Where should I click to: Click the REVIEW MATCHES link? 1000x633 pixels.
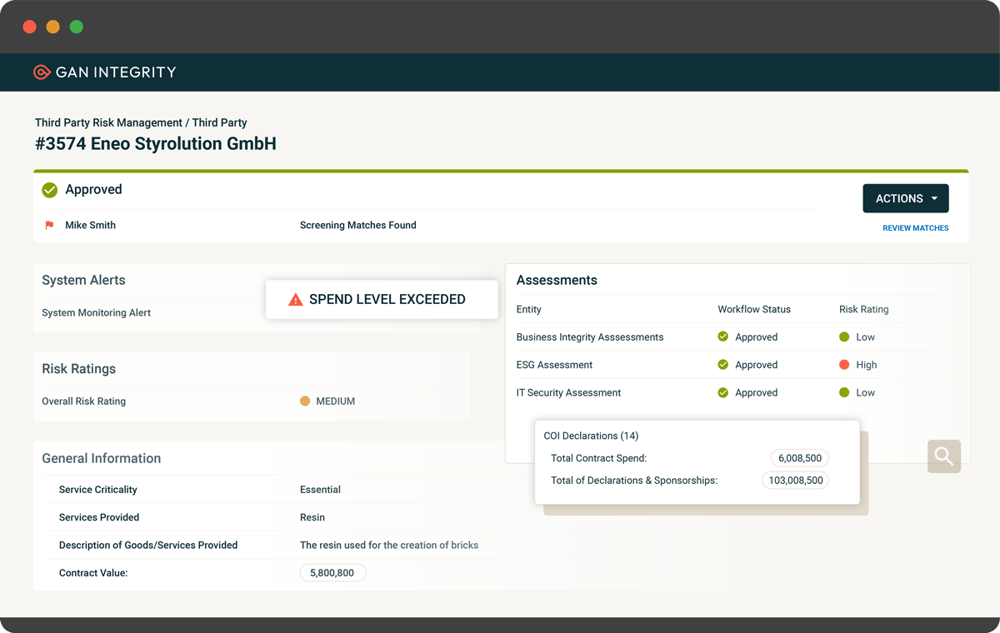[x=915, y=228]
